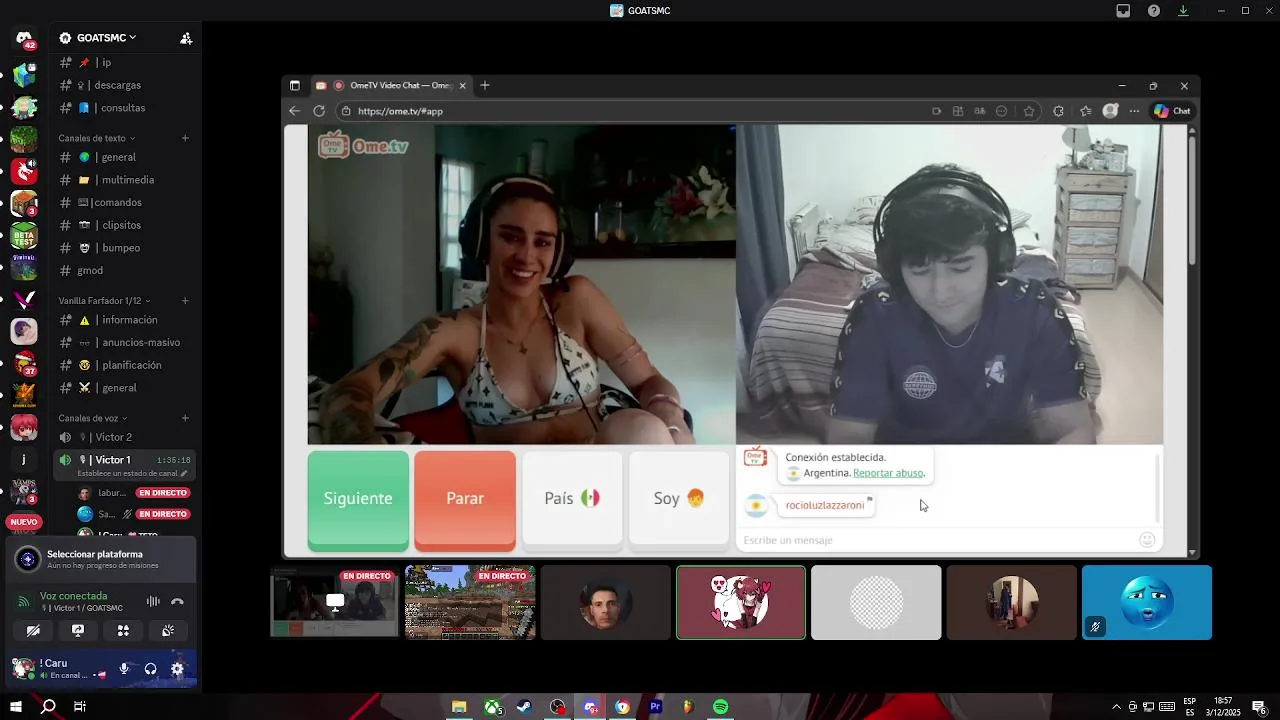1280x720 pixels.
Task: Open the browser three-dot menu
Action: [1134, 111]
